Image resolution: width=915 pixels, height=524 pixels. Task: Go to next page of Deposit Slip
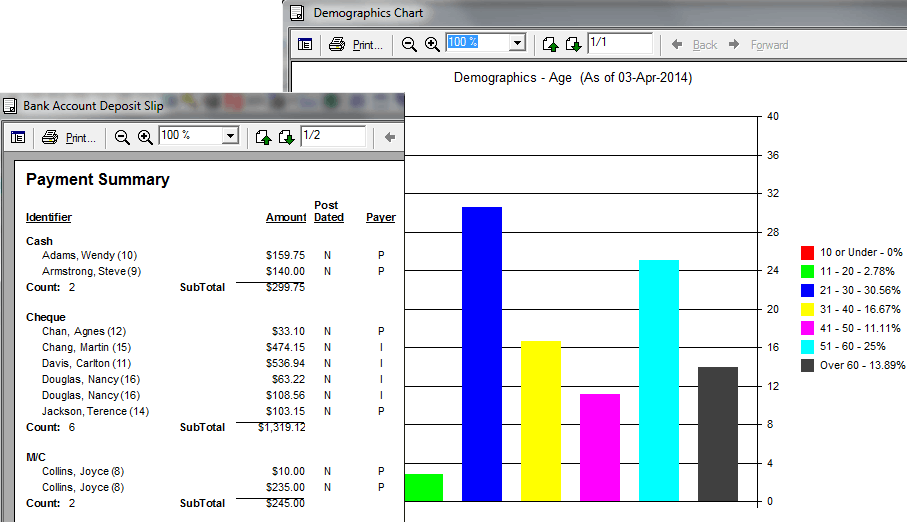[286, 137]
